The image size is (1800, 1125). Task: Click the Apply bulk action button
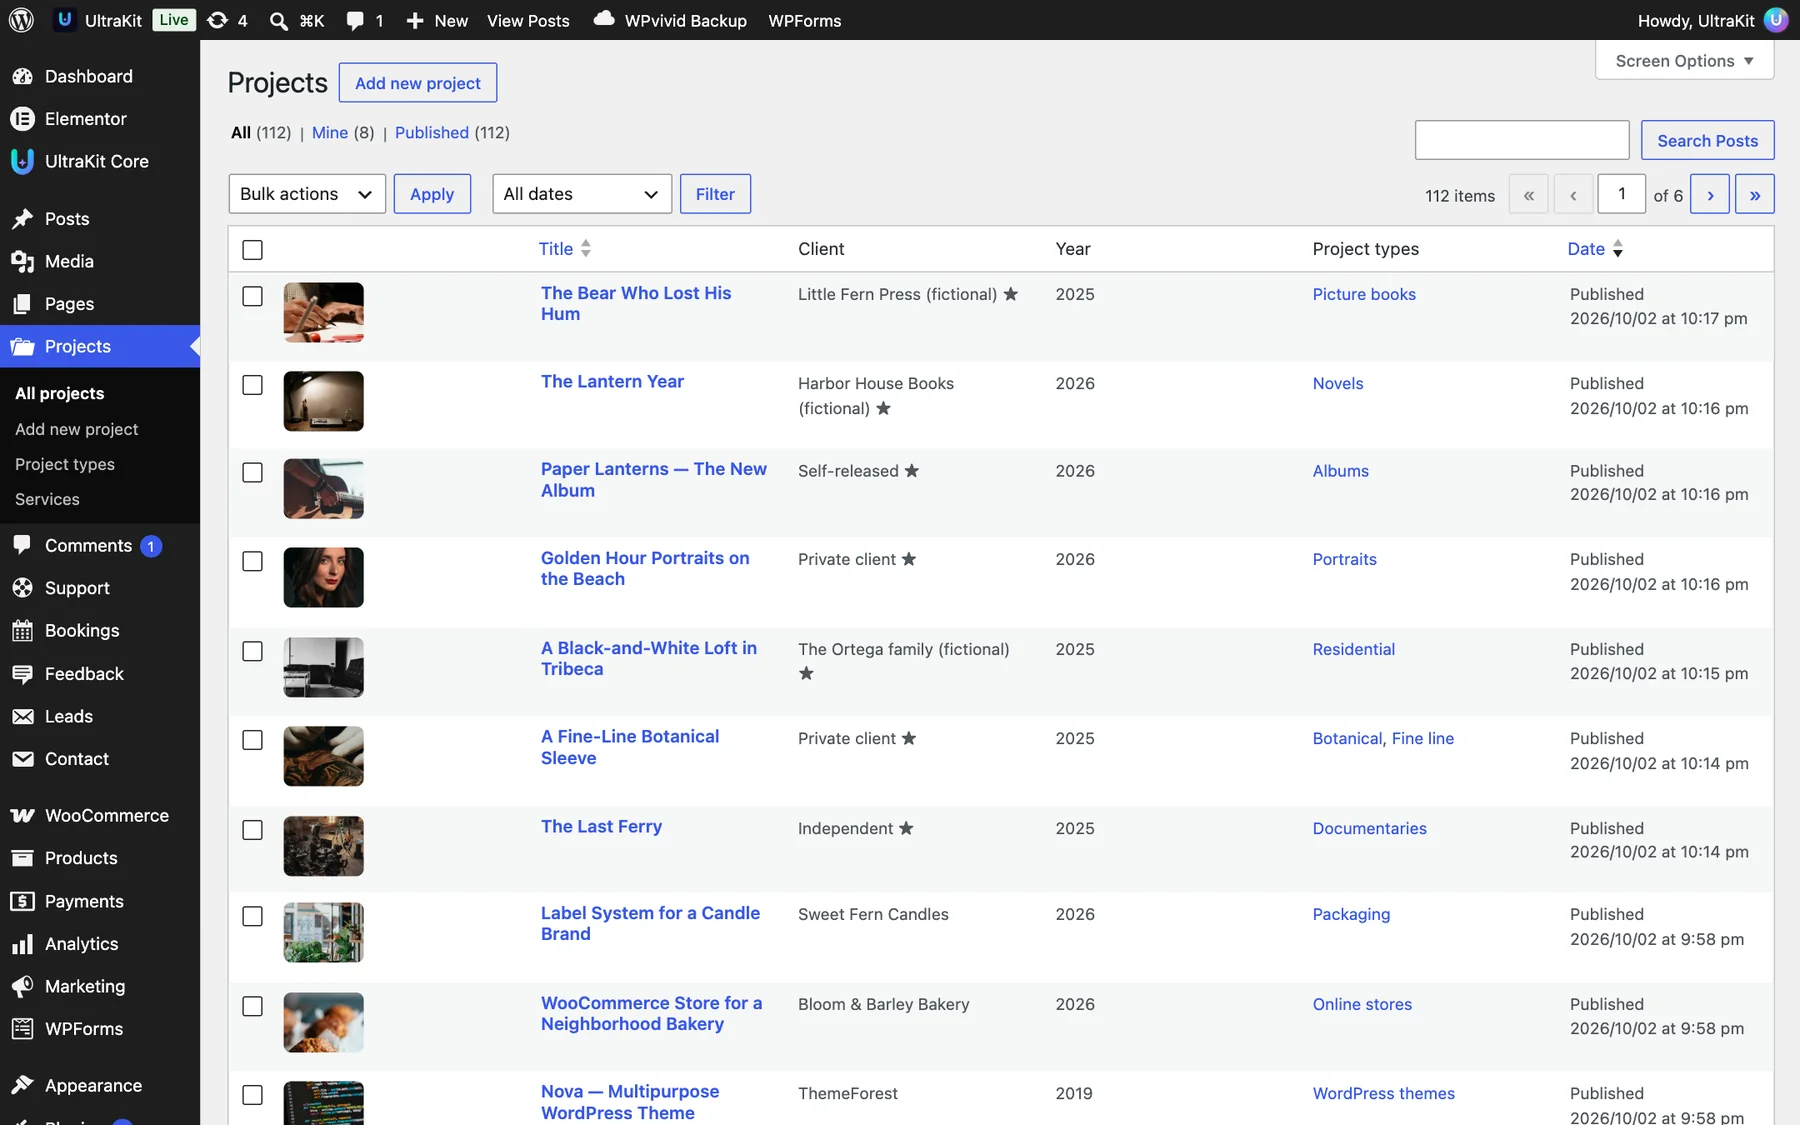point(432,194)
